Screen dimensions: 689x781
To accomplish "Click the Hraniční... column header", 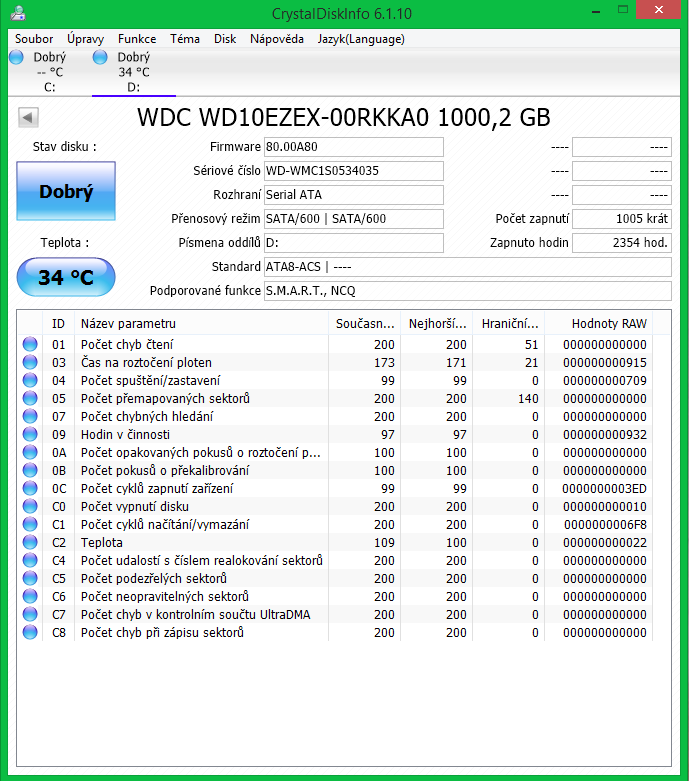I will coord(509,323).
